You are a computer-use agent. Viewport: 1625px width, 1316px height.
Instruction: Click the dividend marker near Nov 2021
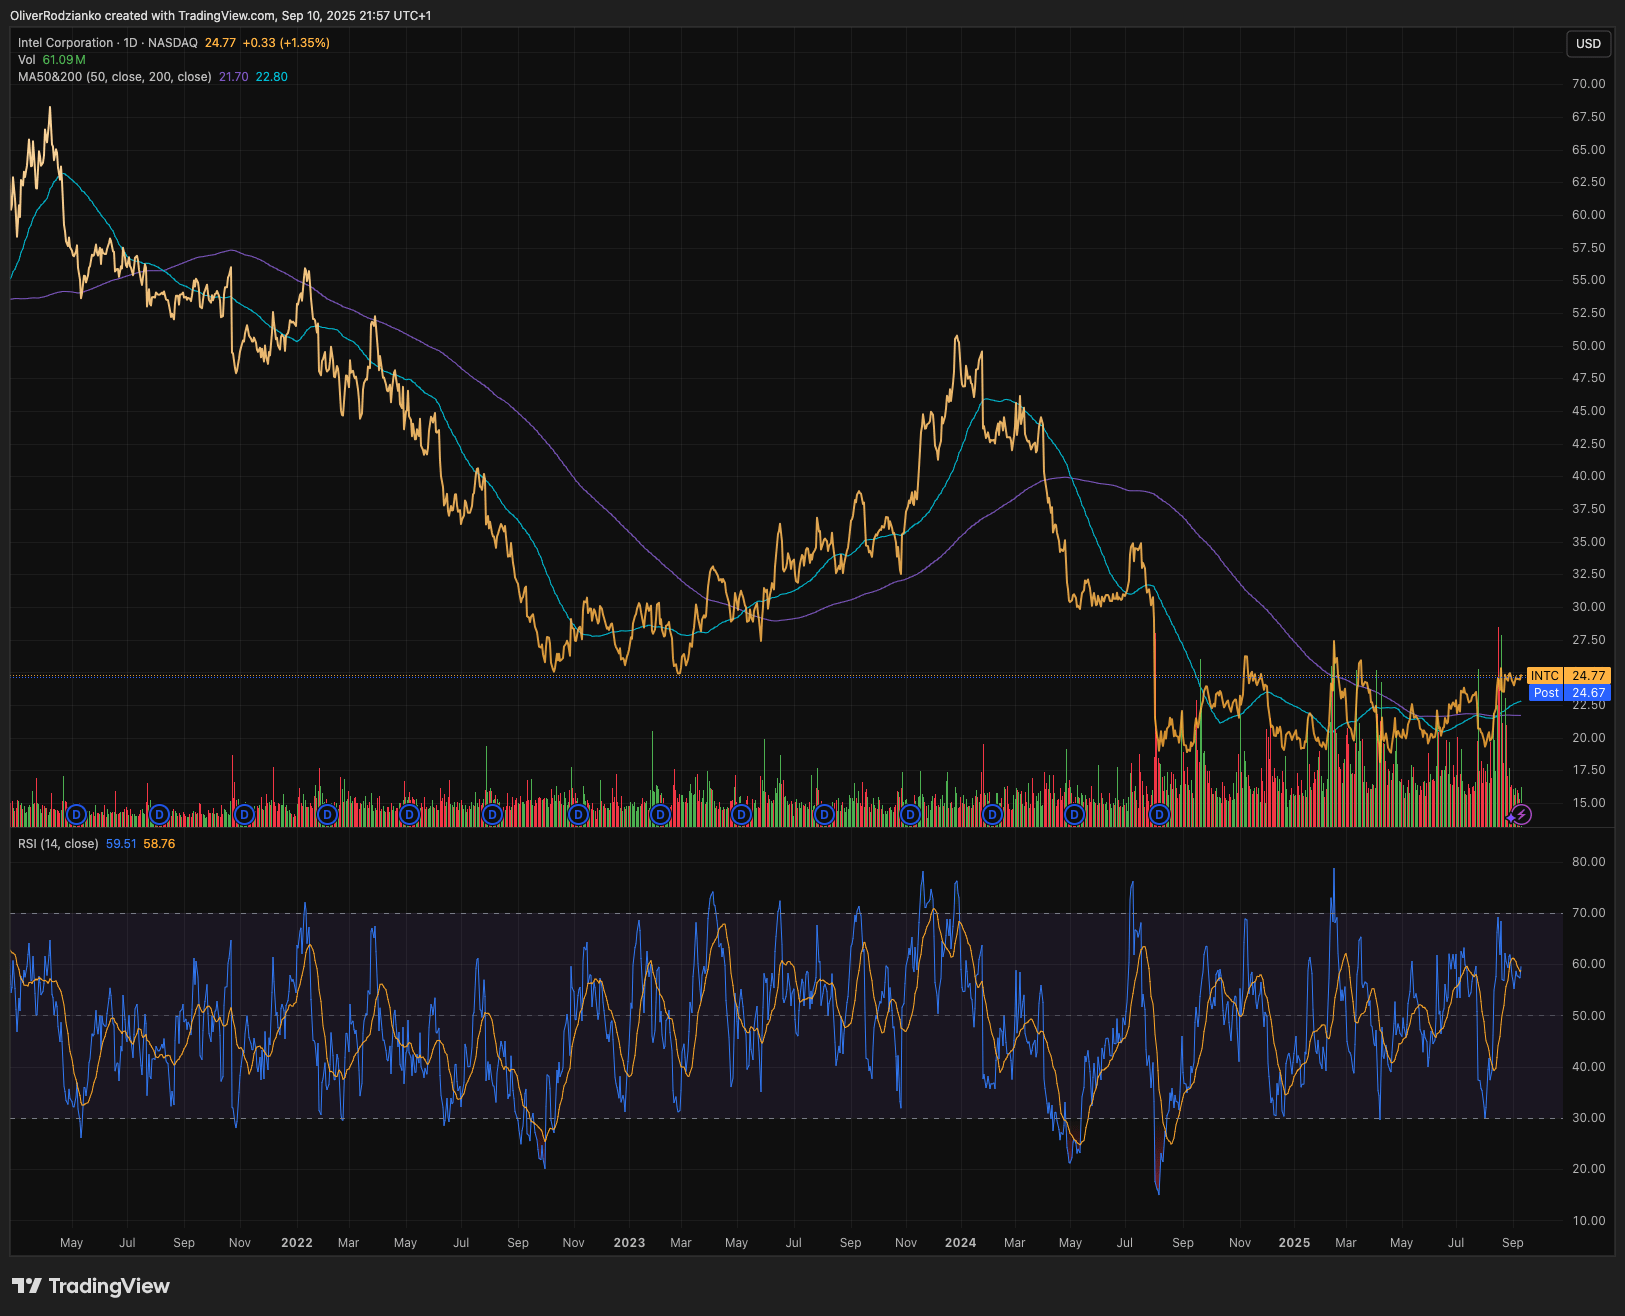point(244,815)
